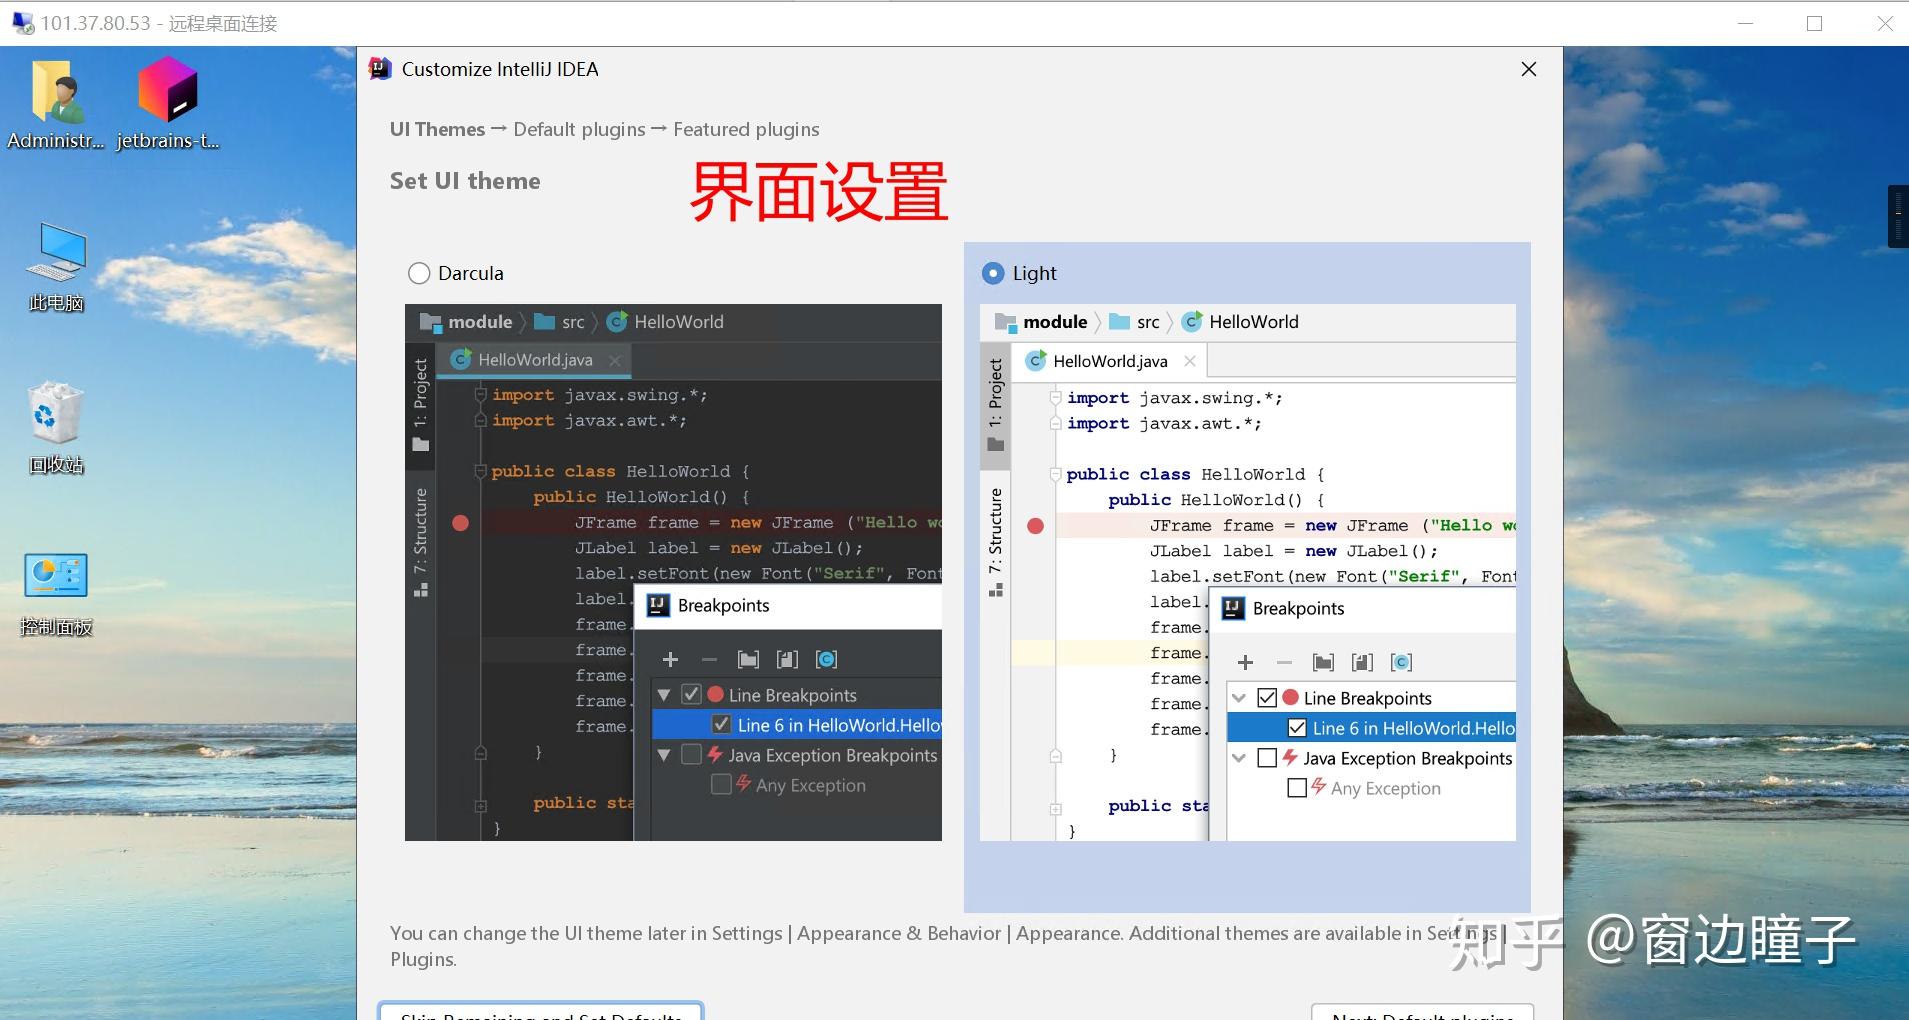The width and height of the screenshot is (1909, 1020).
Task: Uncheck Line 6 in HelloWorld breakpoint
Action: 1297,727
